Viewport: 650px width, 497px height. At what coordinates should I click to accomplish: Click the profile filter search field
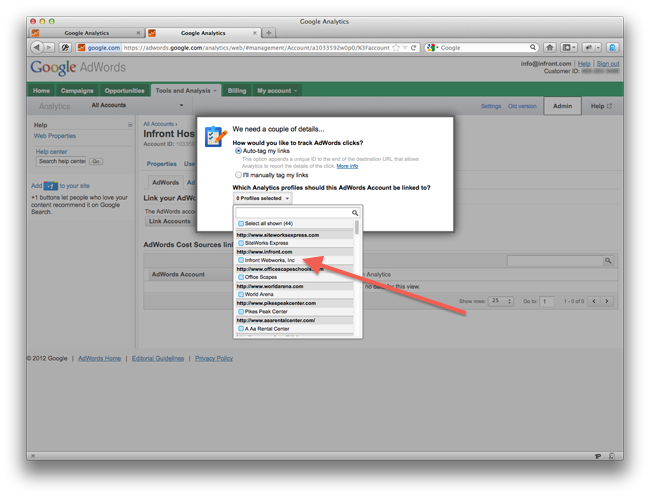click(x=293, y=213)
